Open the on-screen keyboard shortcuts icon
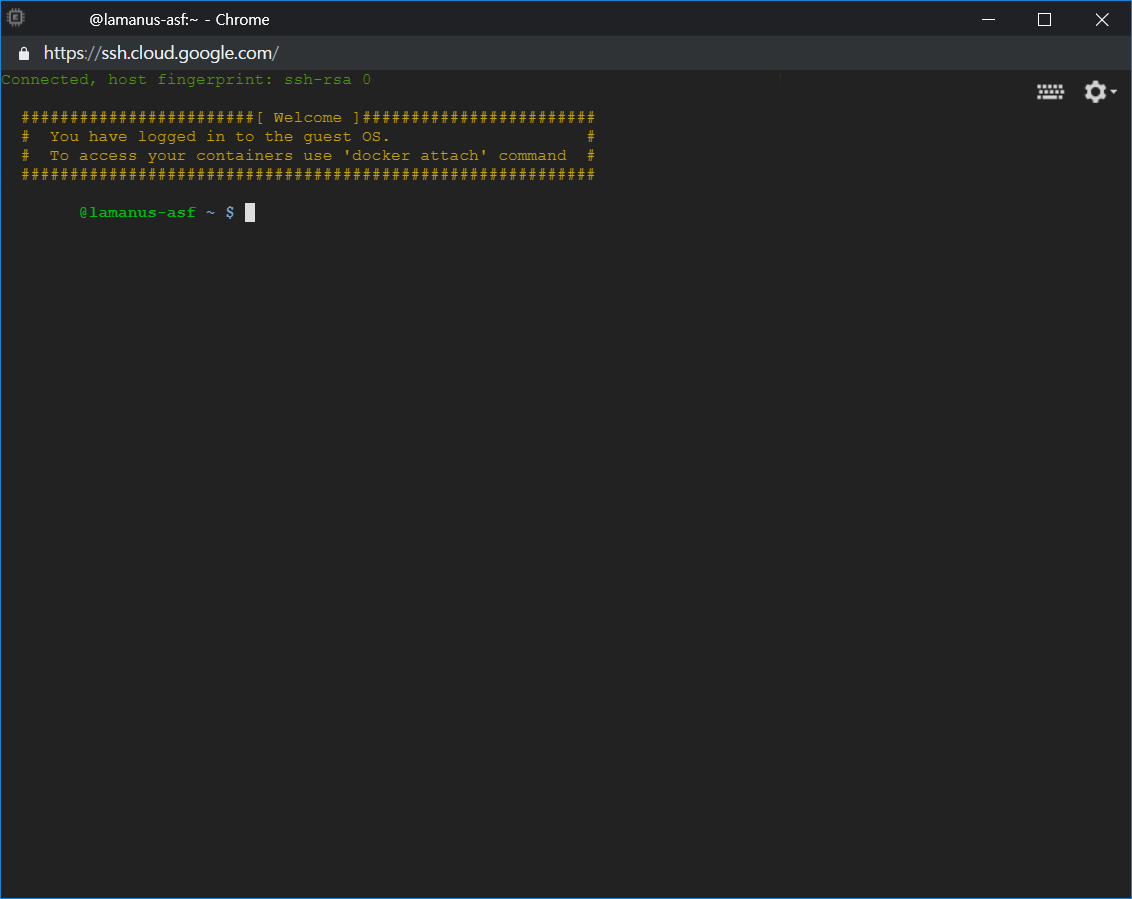This screenshot has width=1132, height=899. [x=1050, y=92]
